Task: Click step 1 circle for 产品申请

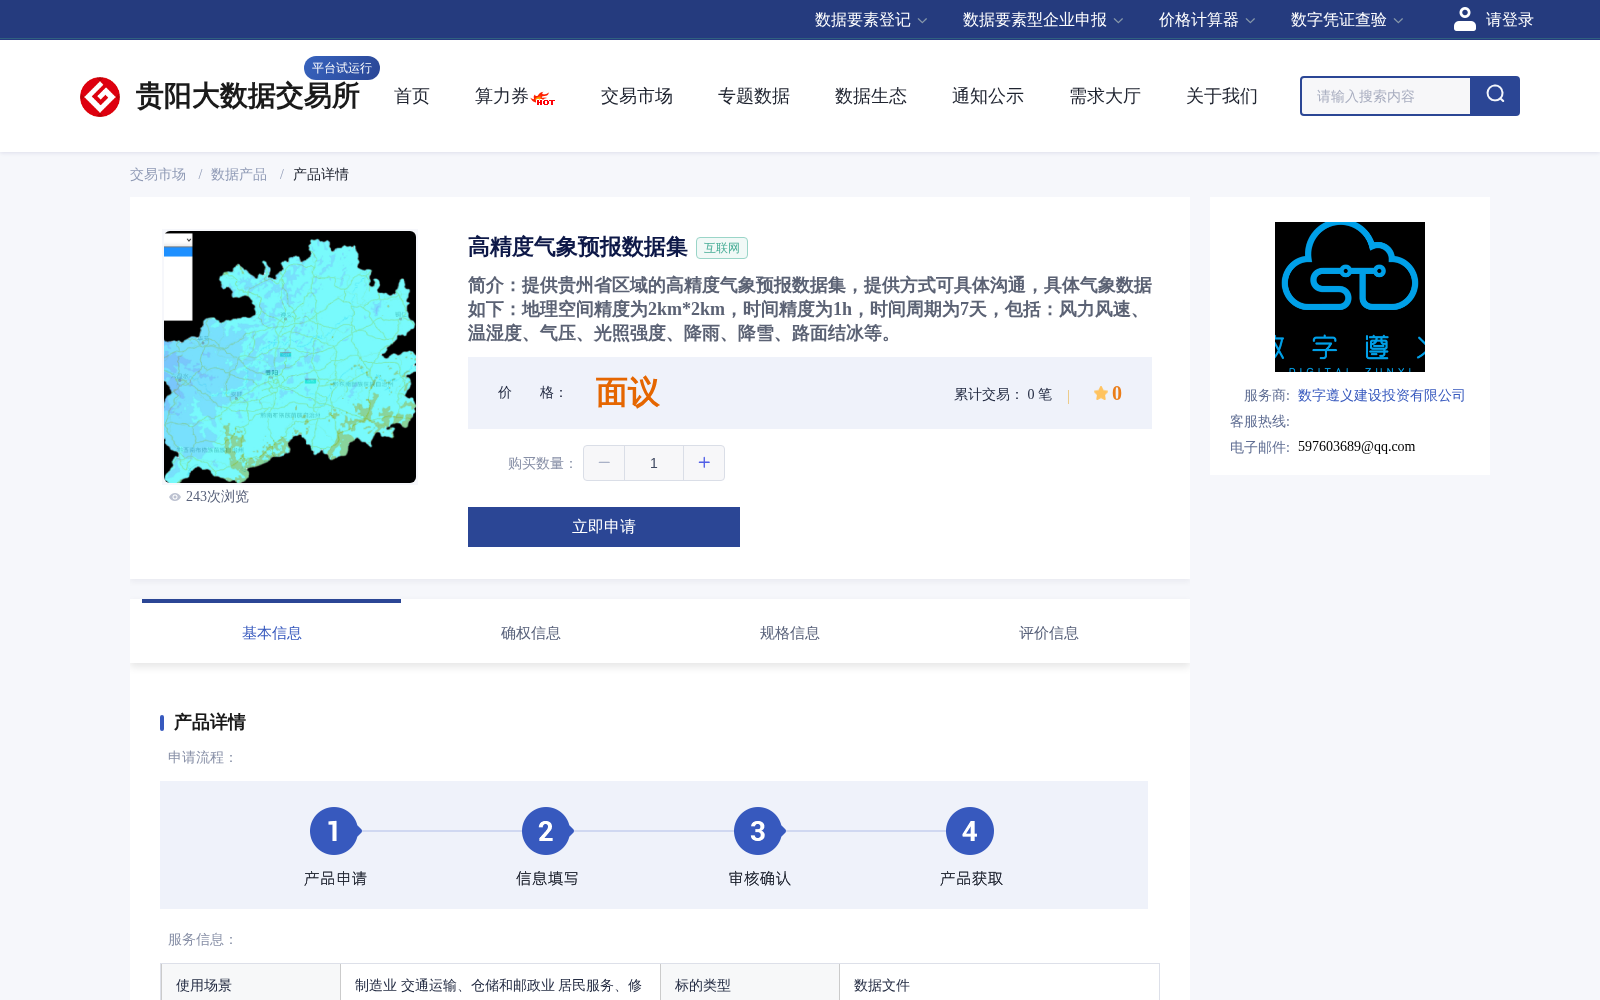Action: 334,831
